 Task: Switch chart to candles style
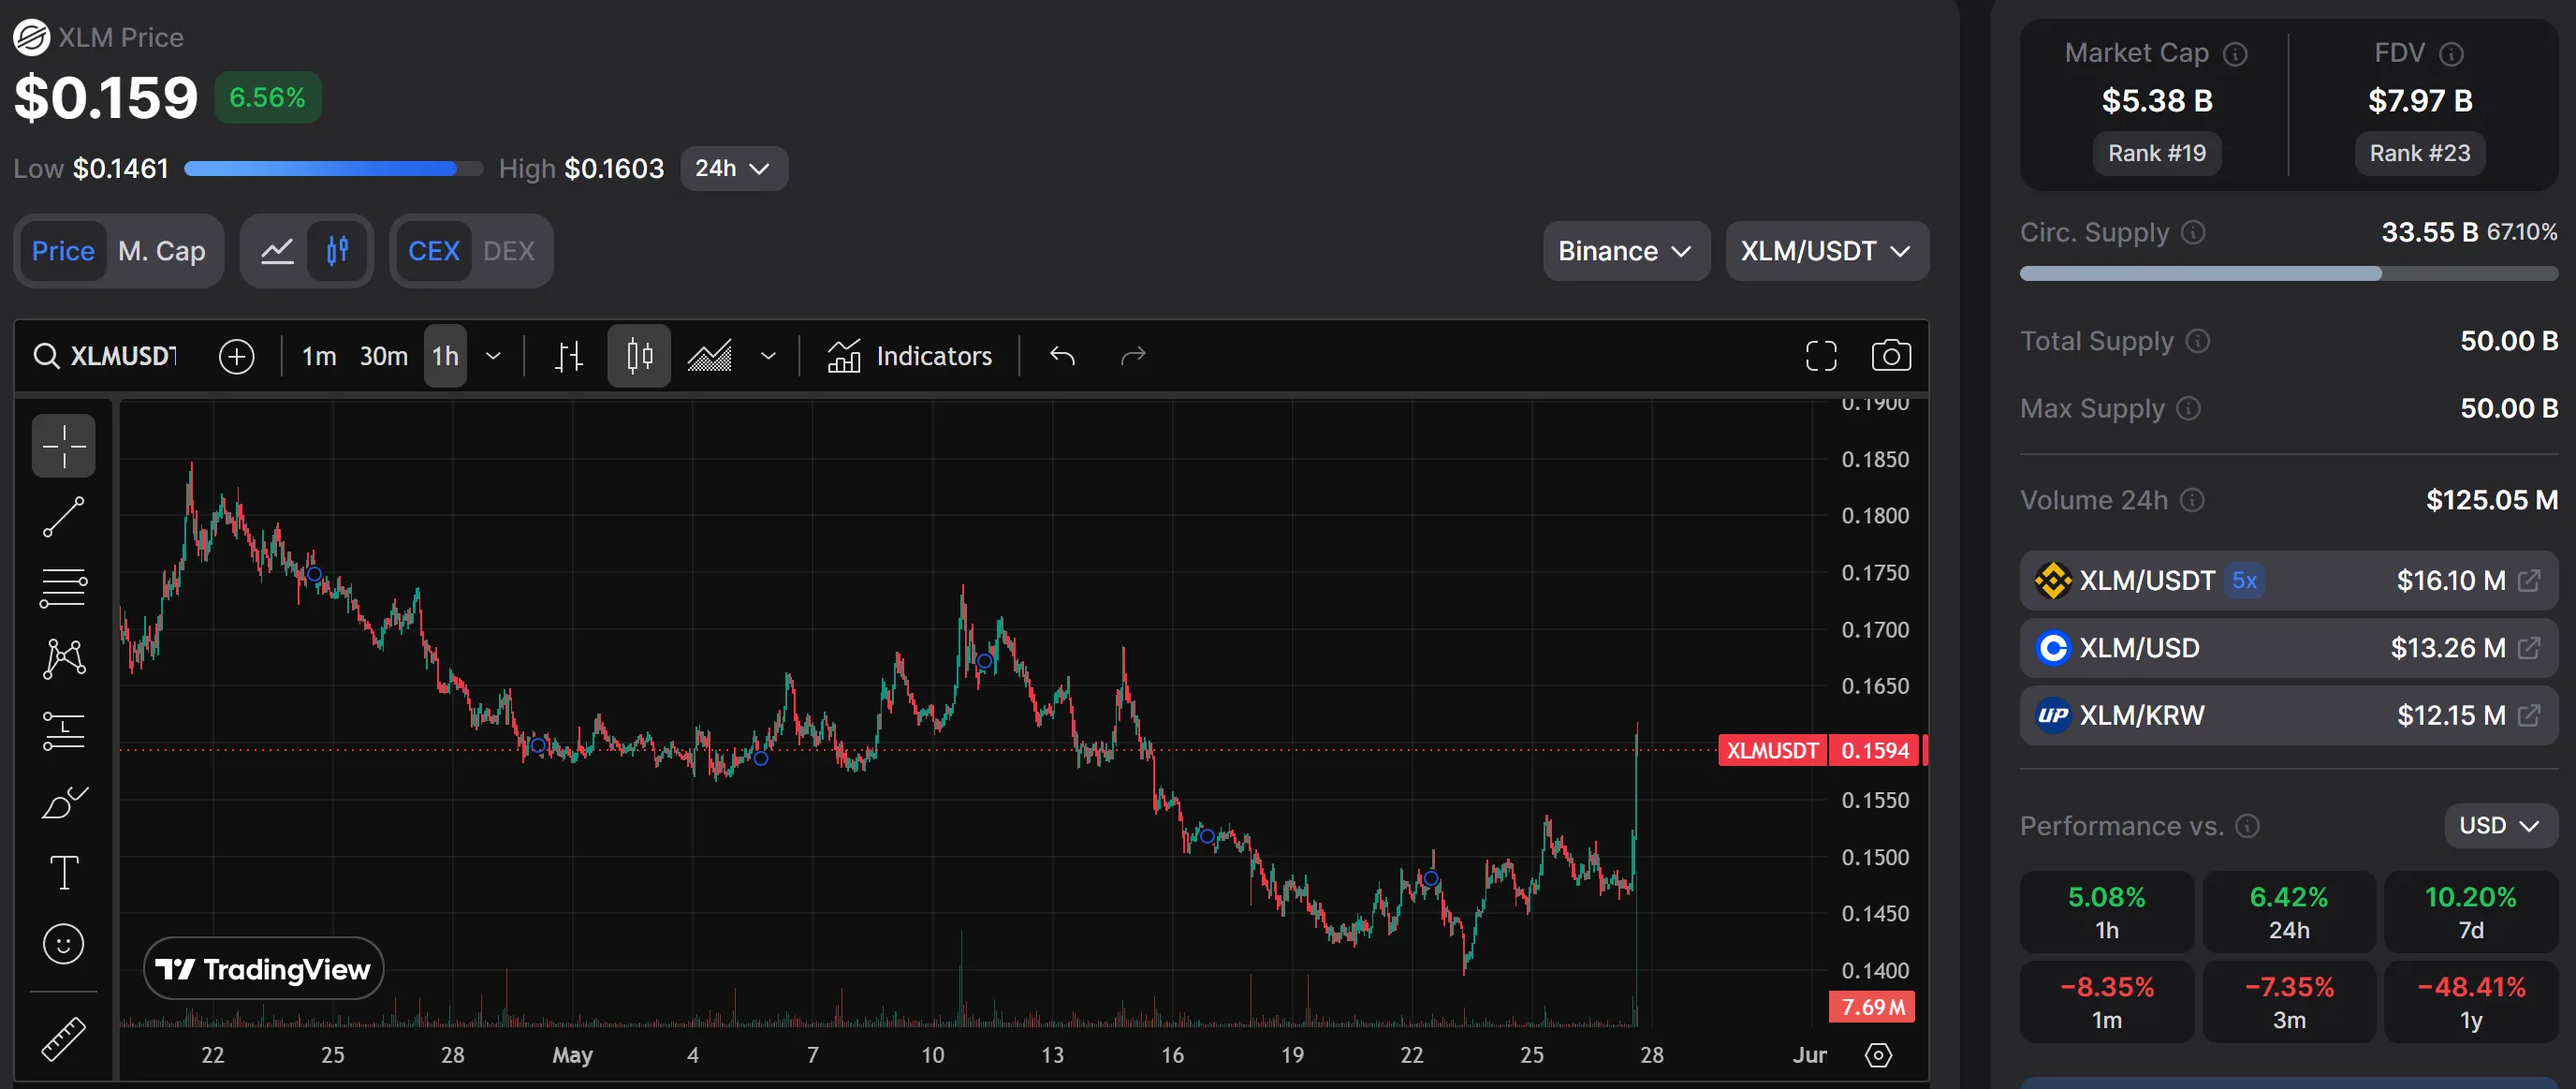click(x=639, y=356)
